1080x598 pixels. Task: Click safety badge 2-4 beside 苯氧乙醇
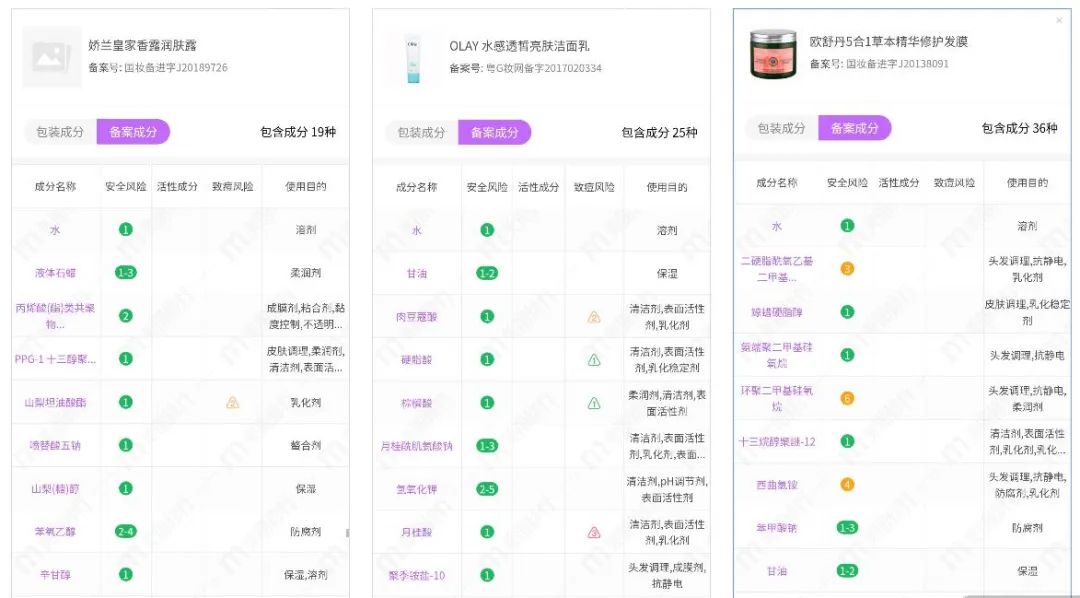125,531
